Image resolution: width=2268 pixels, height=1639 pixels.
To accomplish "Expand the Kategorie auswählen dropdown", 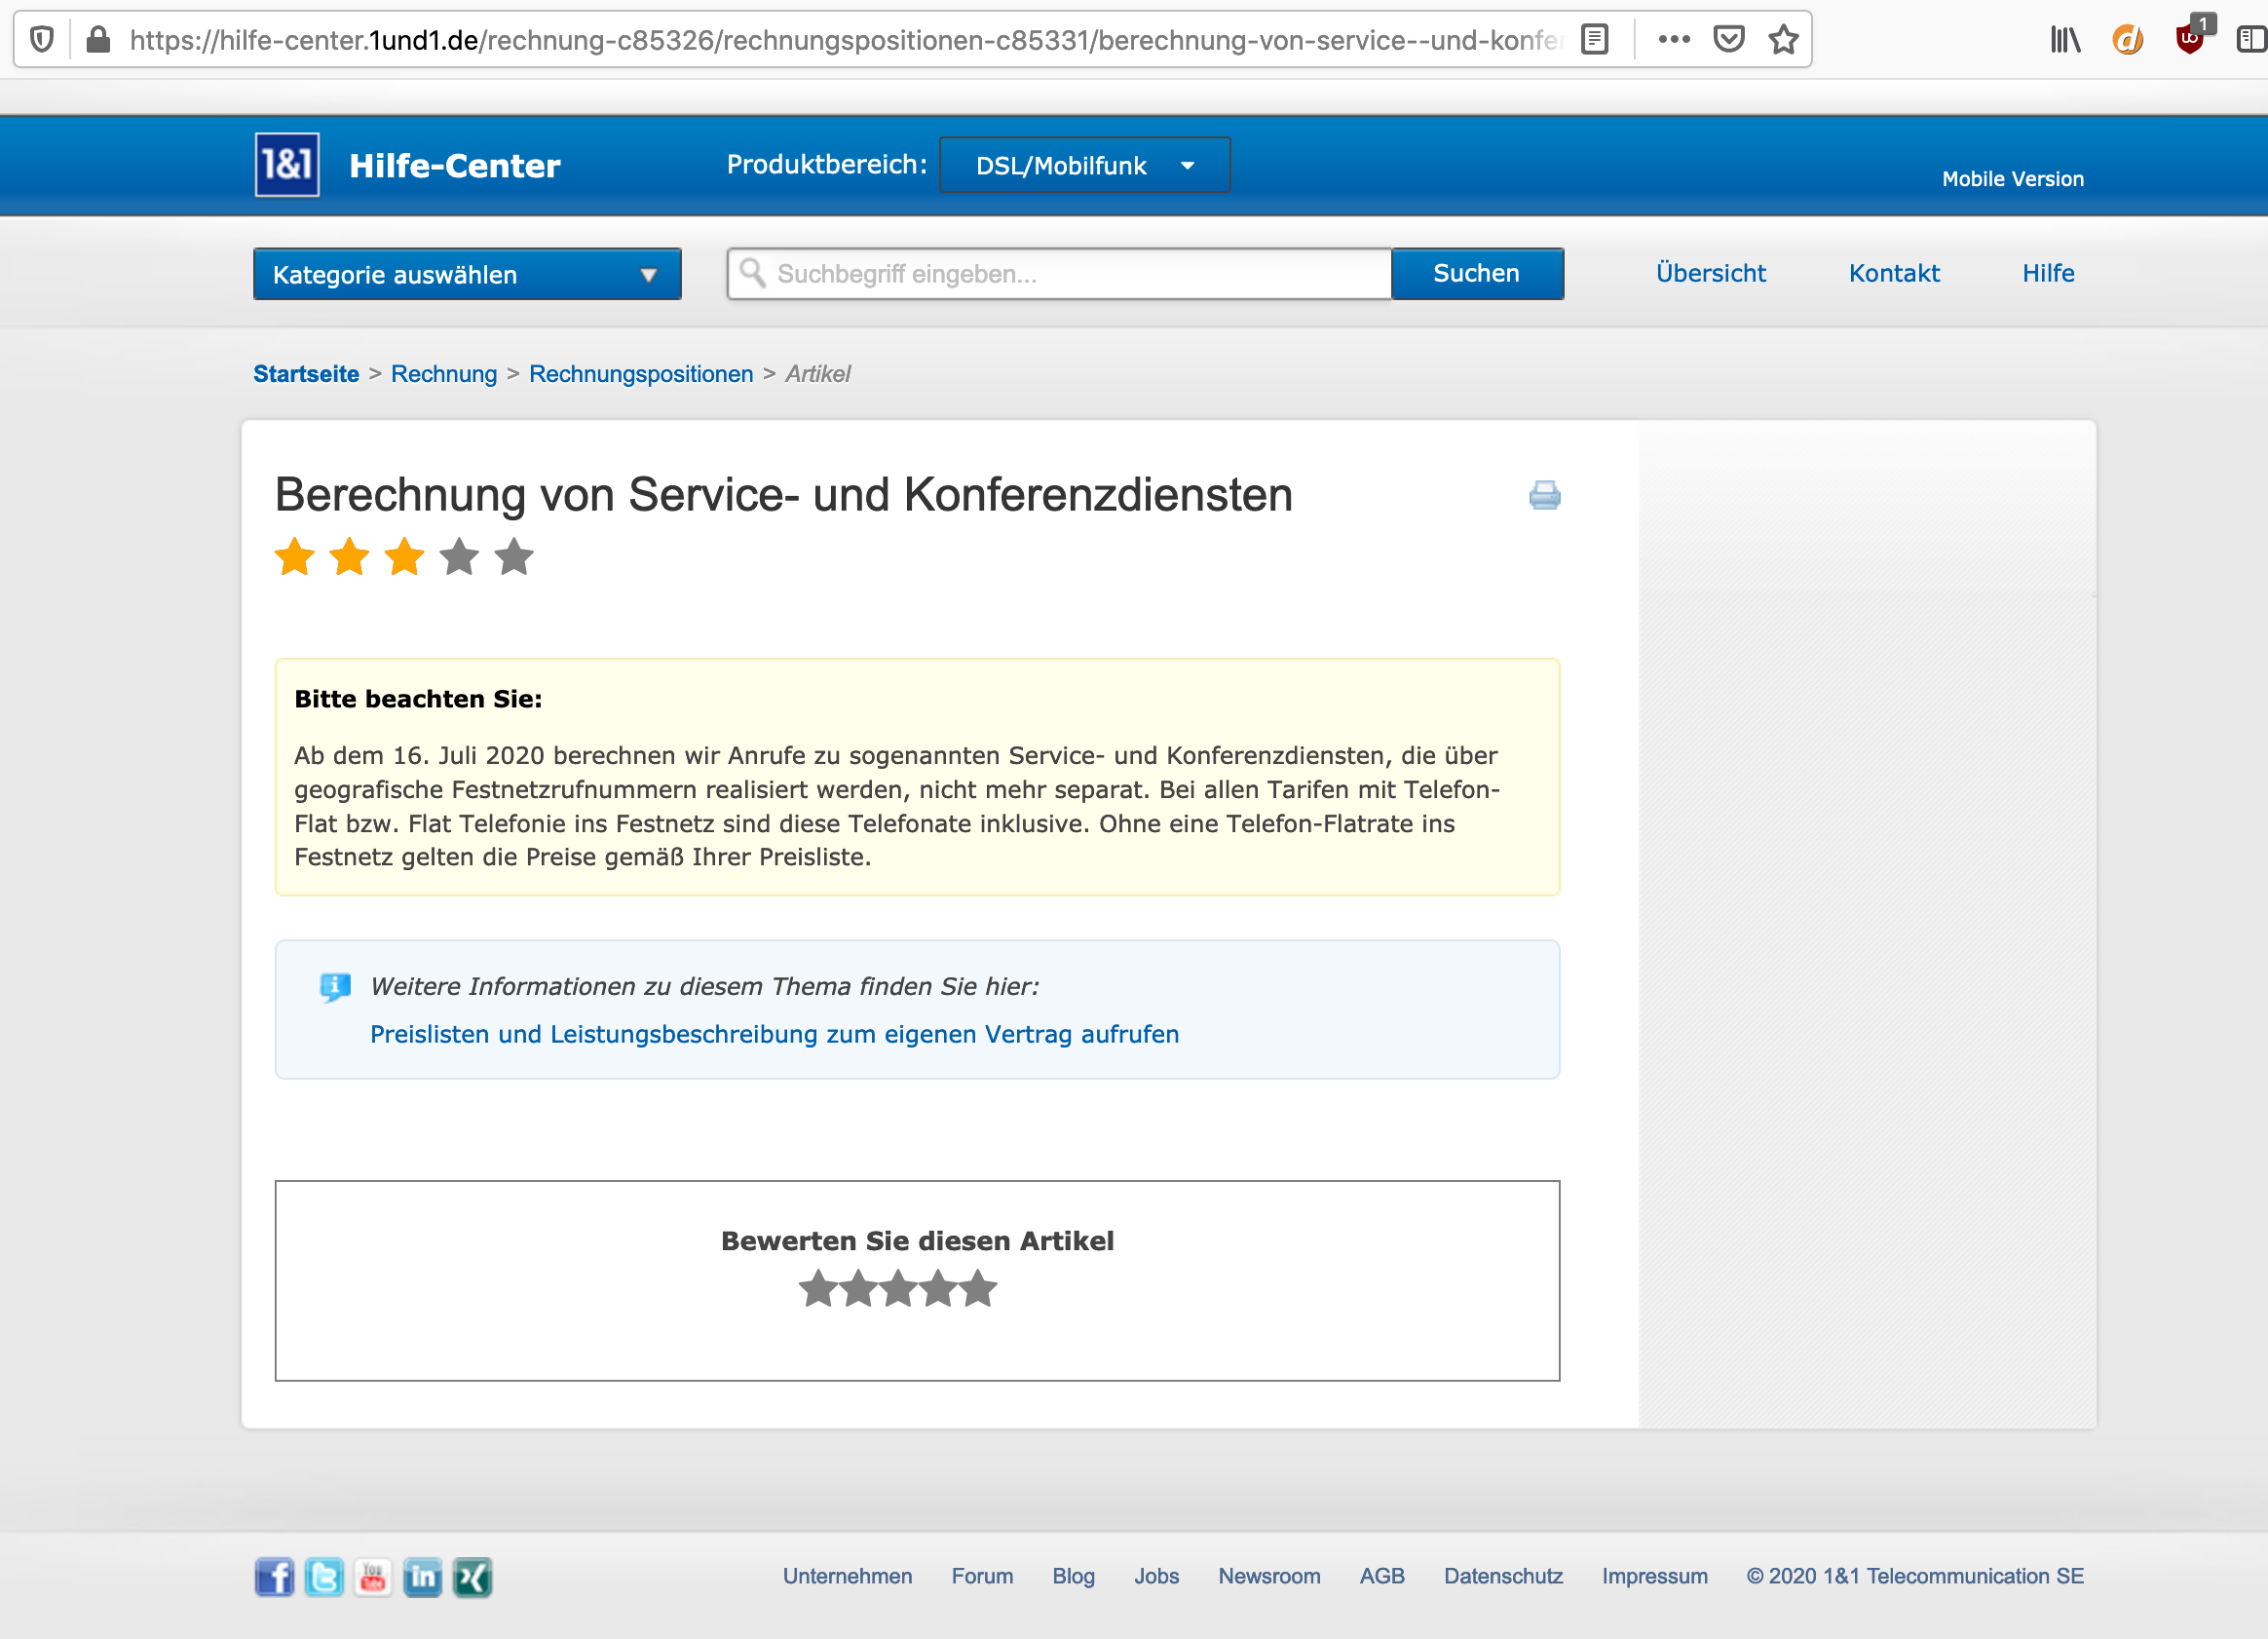I will pyautogui.click(x=467, y=274).
